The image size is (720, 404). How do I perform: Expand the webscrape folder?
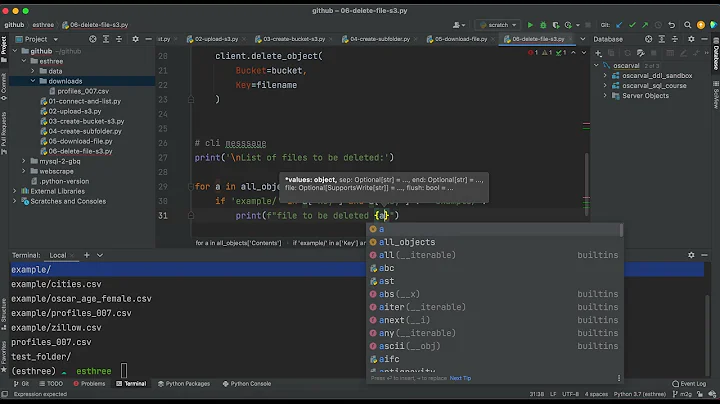click(x=24, y=171)
